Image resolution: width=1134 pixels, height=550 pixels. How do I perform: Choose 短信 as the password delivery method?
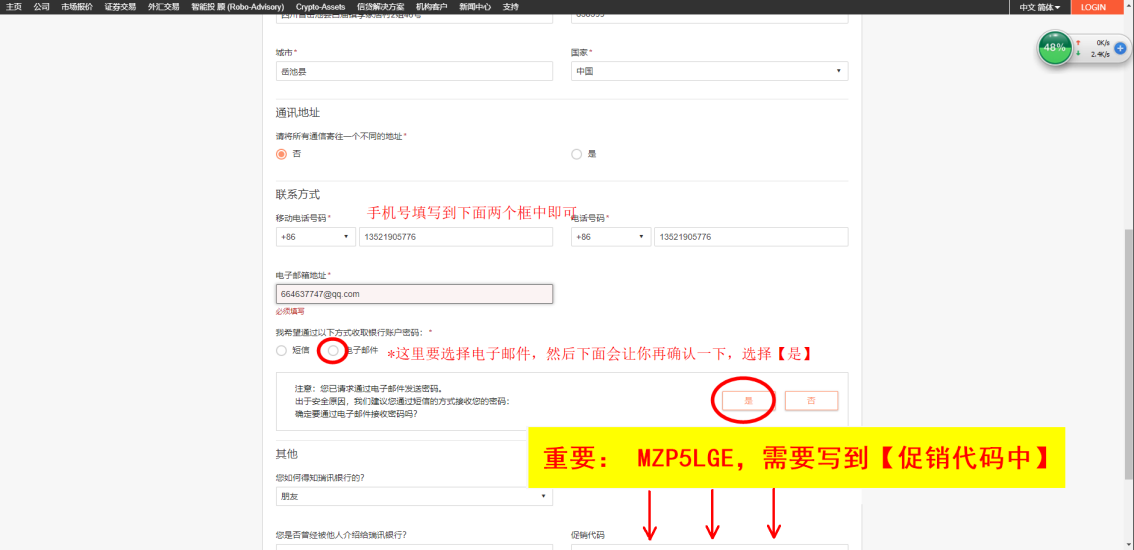coord(281,350)
